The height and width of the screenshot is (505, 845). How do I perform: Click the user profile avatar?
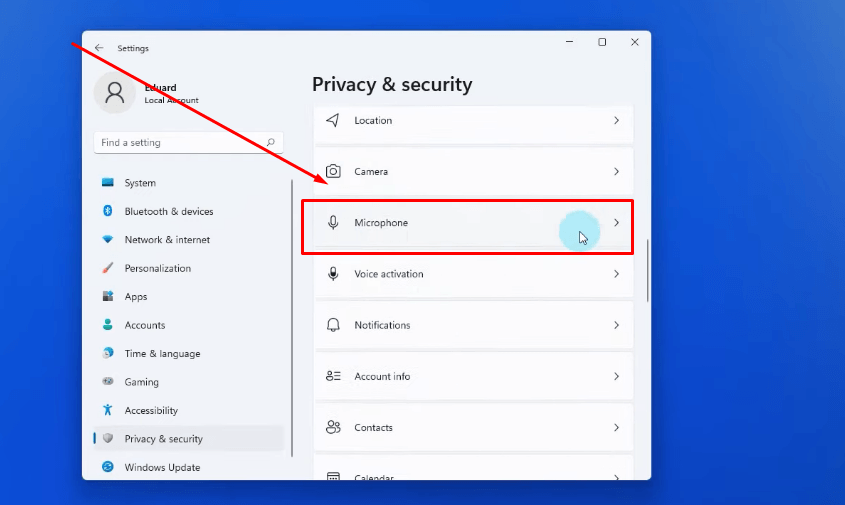114,93
